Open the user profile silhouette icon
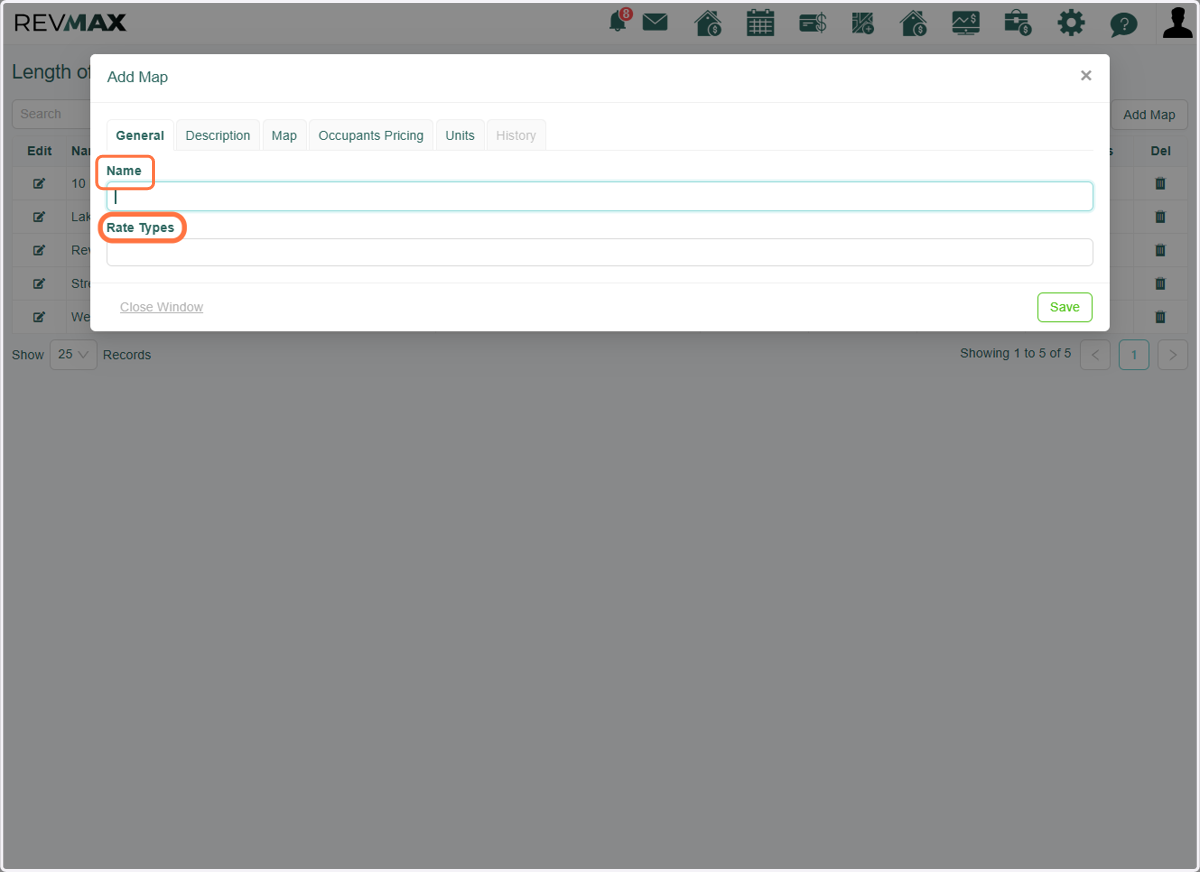 click(x=1178, y=22)
